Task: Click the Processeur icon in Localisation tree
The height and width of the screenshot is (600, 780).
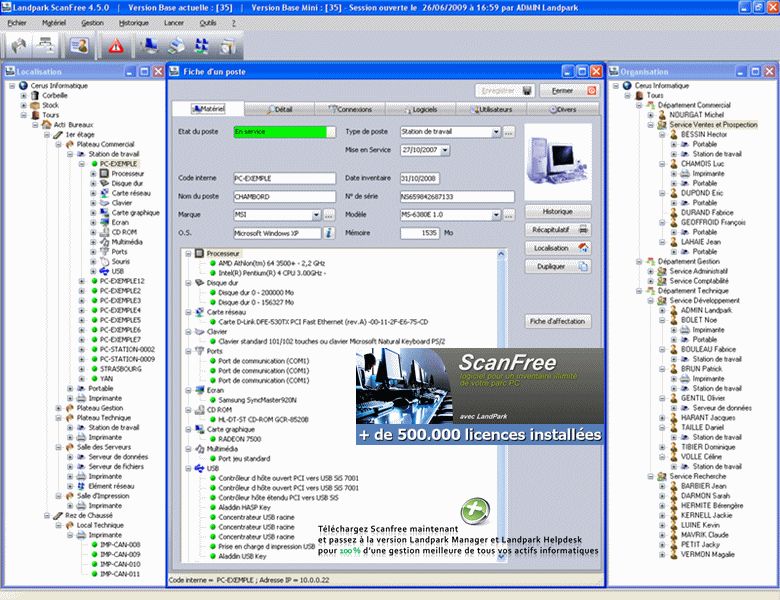Action: point(104,174)
